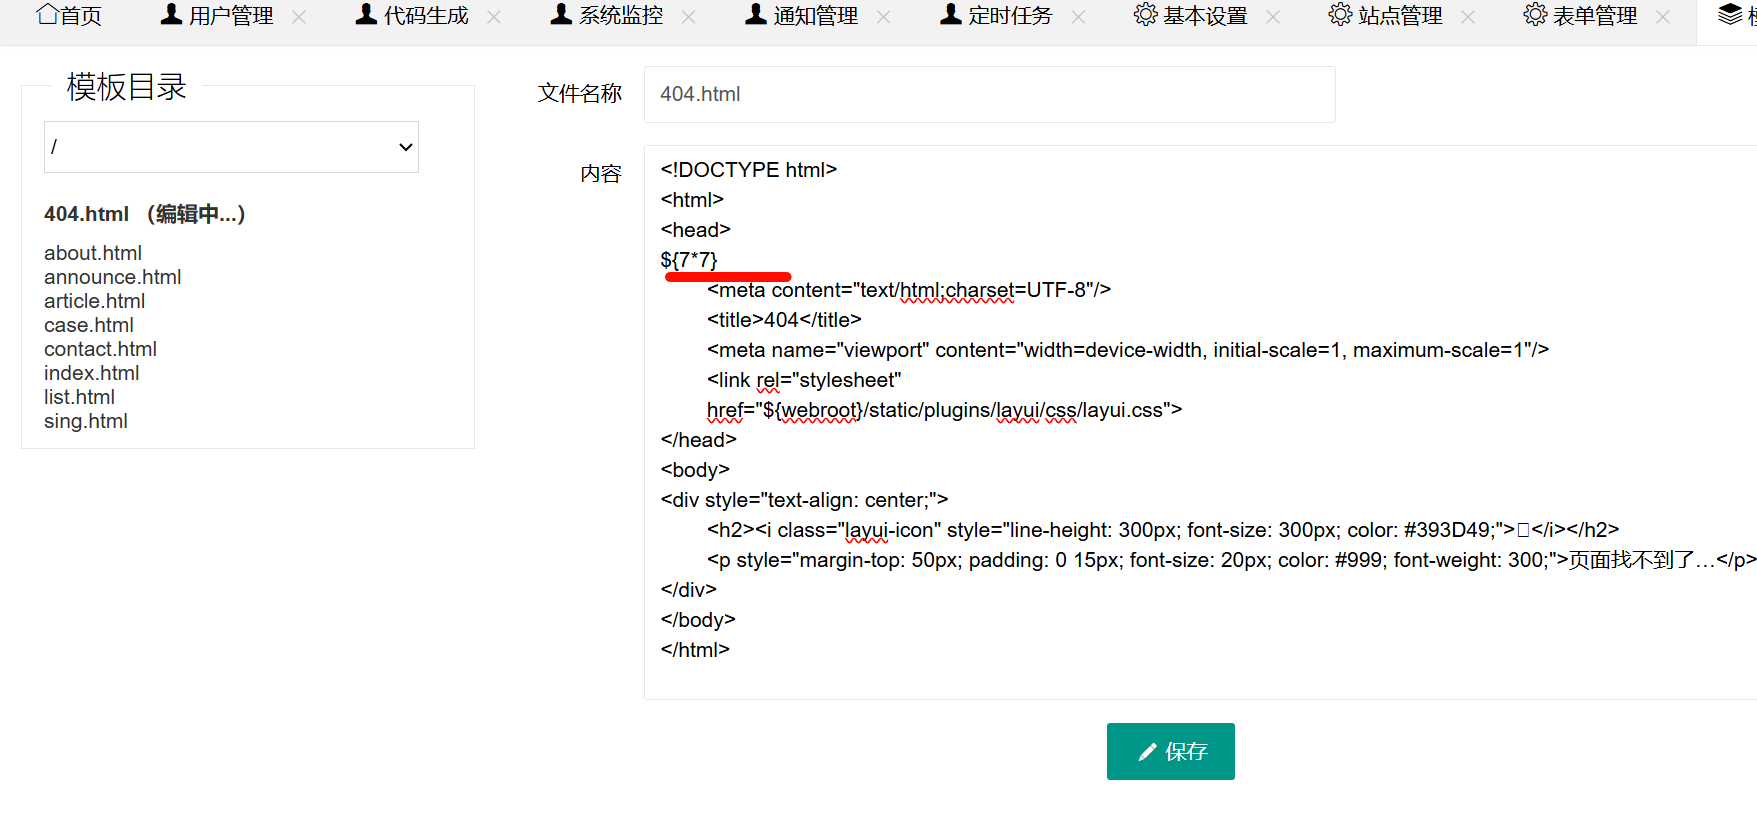This screenshot has height=823, width=1757.
Task: Close the 通知管理 tab
Action: [x=884, y=17]
